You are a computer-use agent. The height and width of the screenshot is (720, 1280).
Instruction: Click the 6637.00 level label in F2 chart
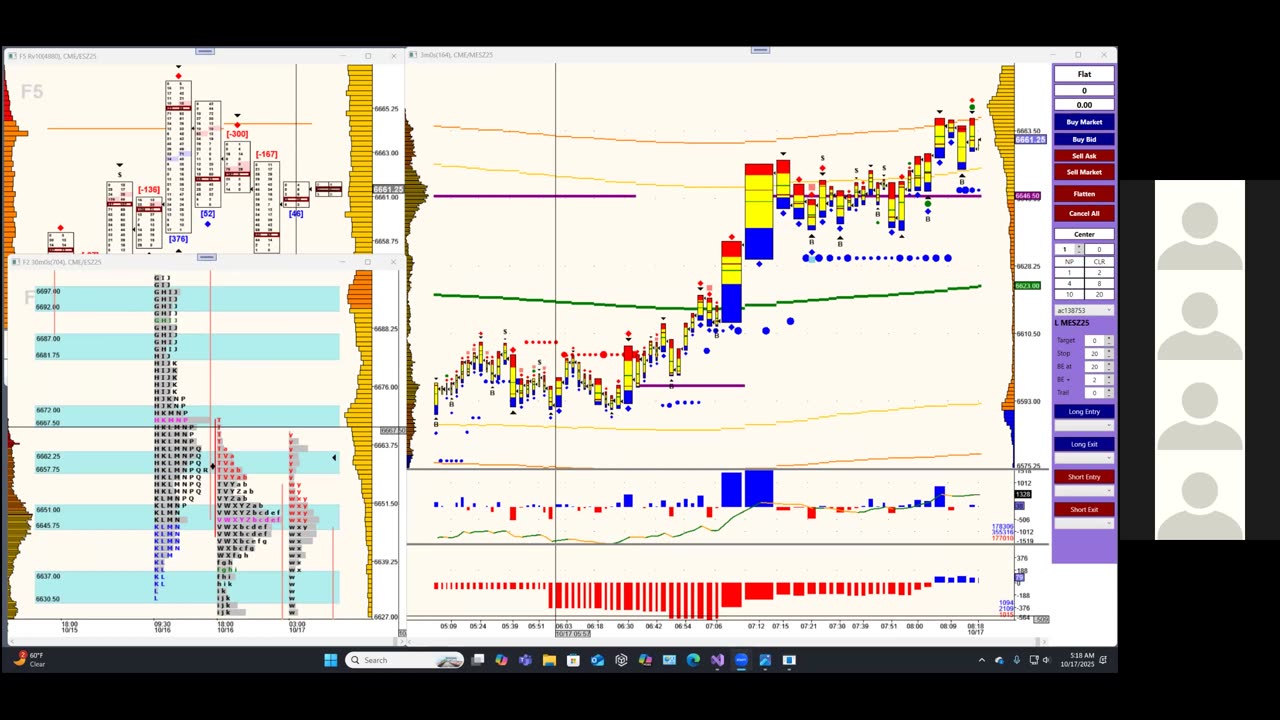tap(48, 576)
